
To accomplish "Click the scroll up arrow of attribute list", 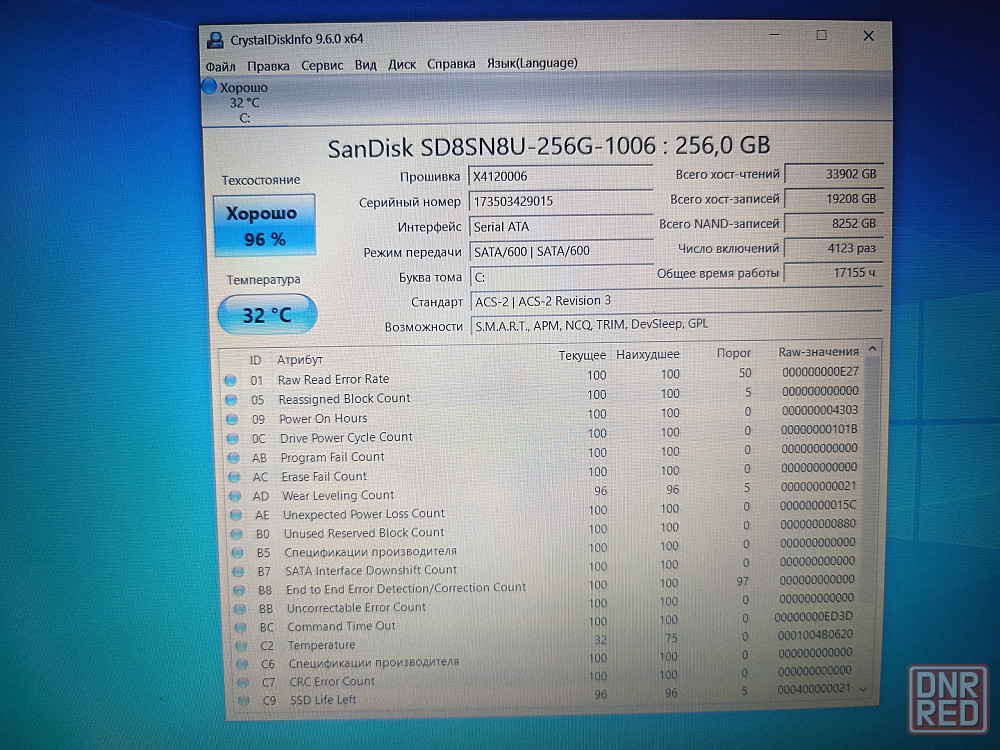I will click(872, 349).
